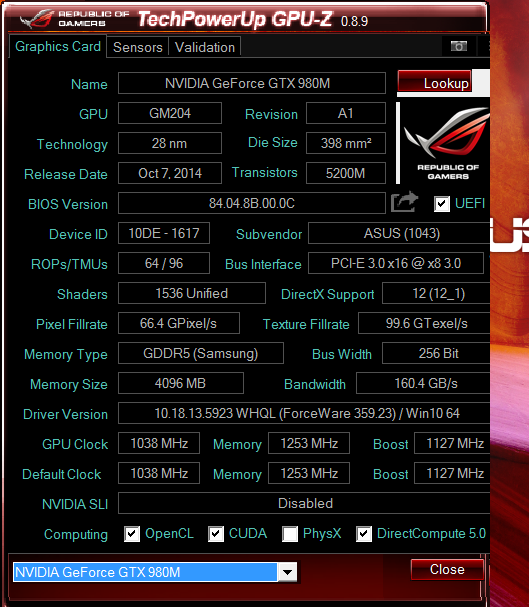Click the Republic of Gamers vendor logo
The image size is (529, 607).
[x=445, y=143]
